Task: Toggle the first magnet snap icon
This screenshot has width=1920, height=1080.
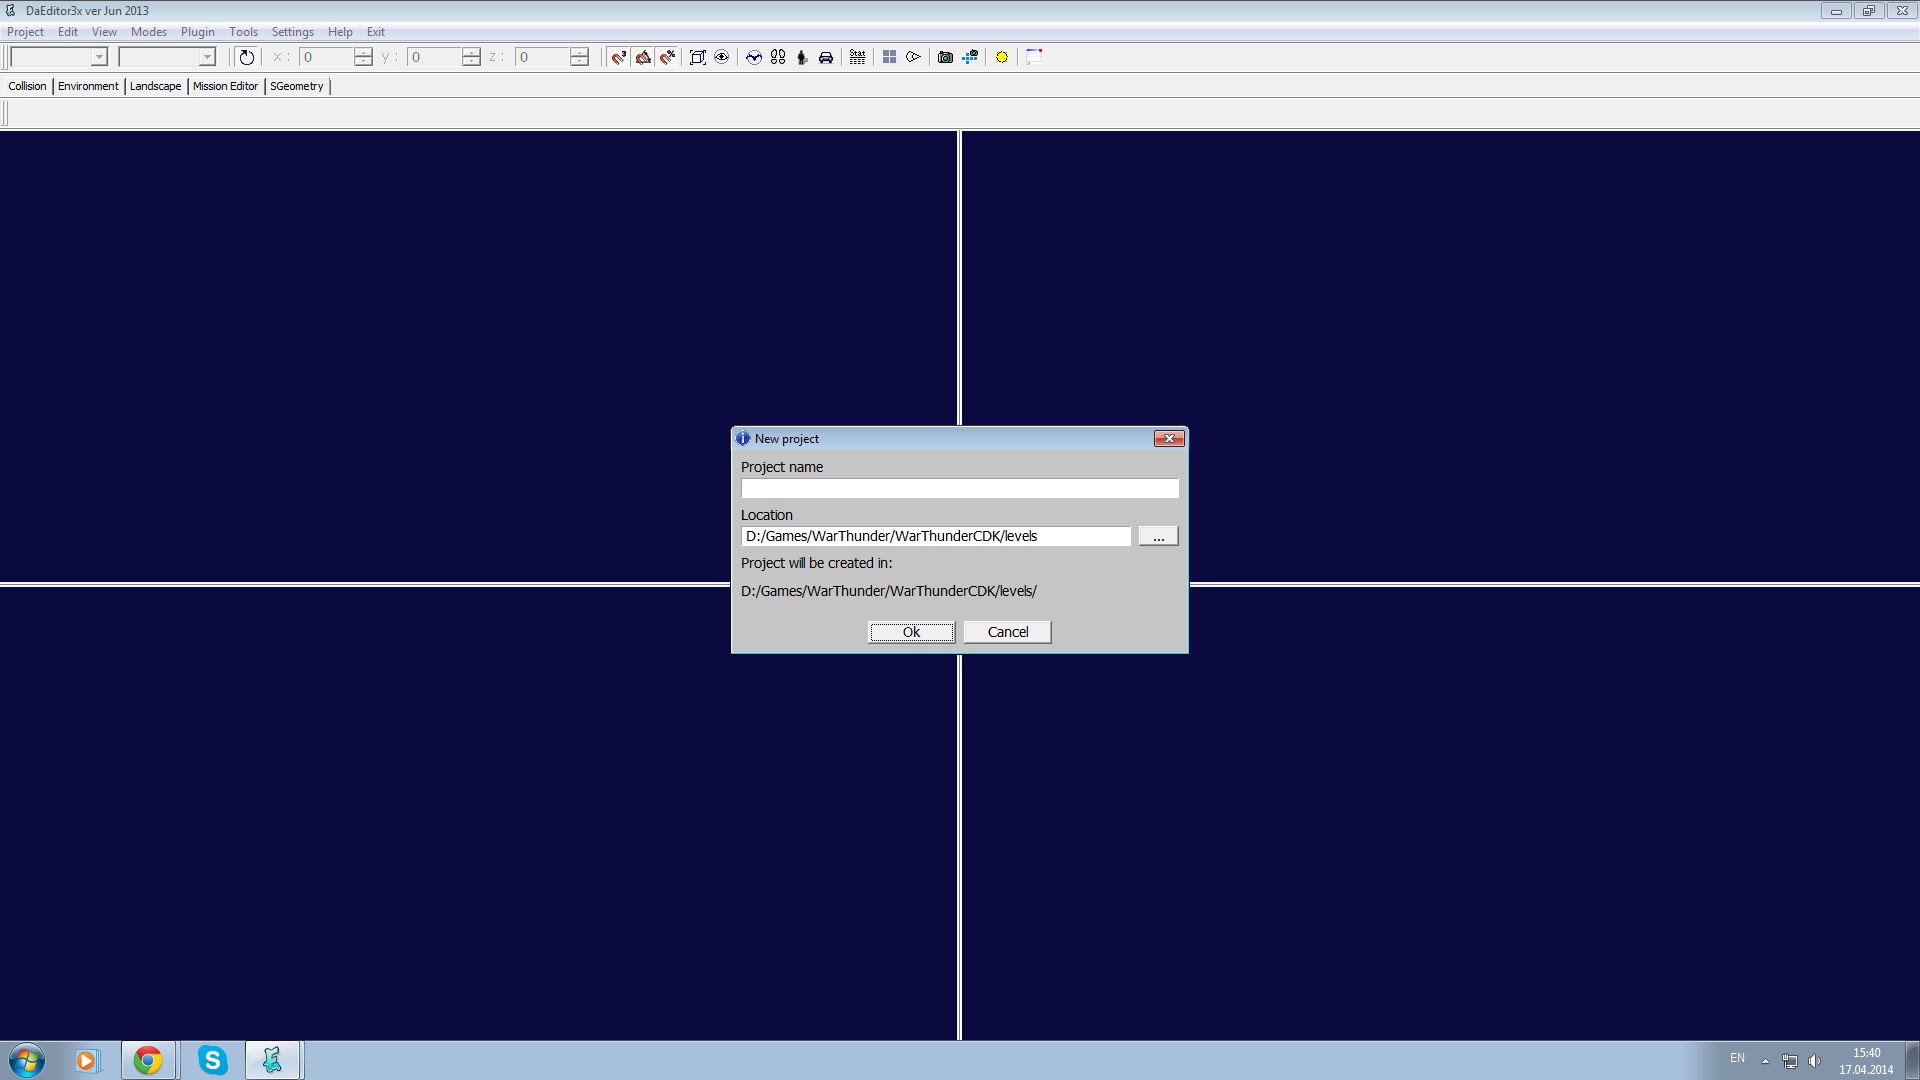Action: click(619, 57)
